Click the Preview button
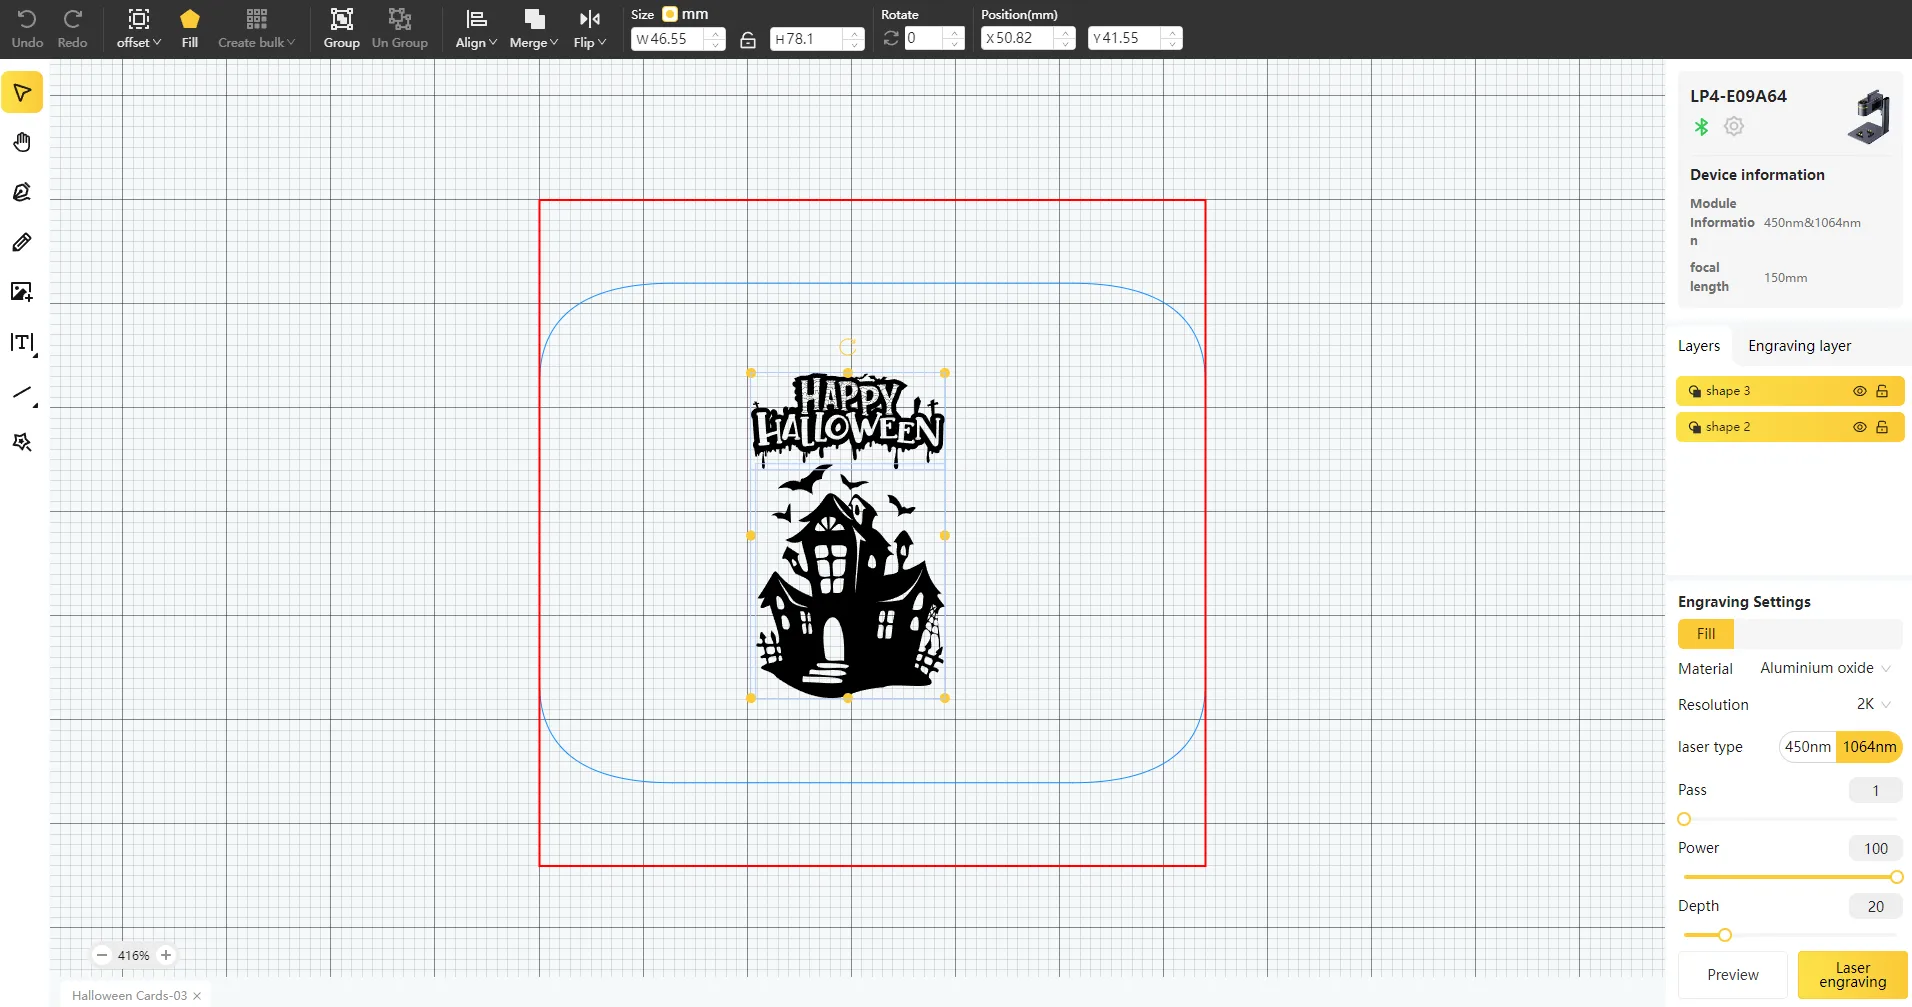Screen dimensions: 1912x1007 pos(1733,975)
